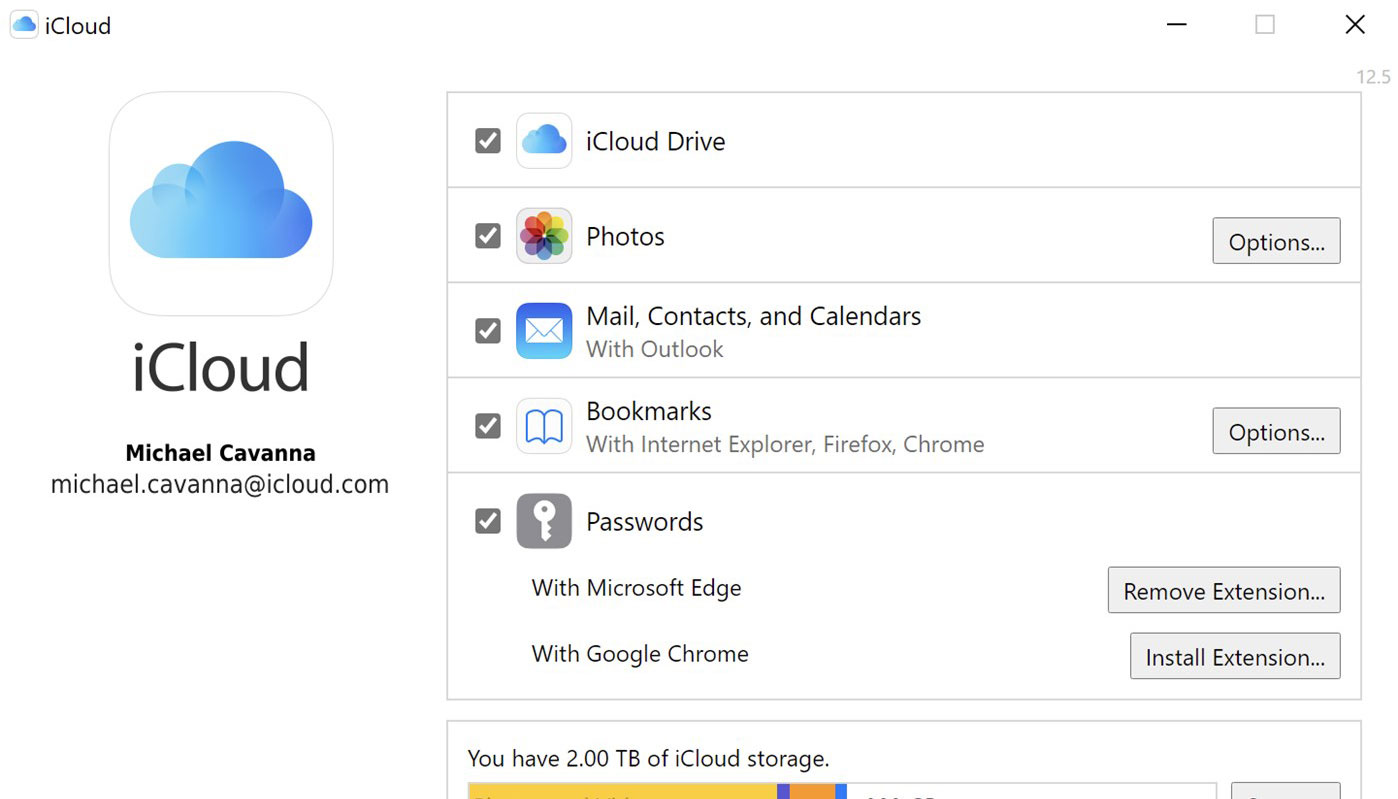Screen dimensions: 1398x799
Task: Click the Passwords key icon
Action: pos(544,521)
